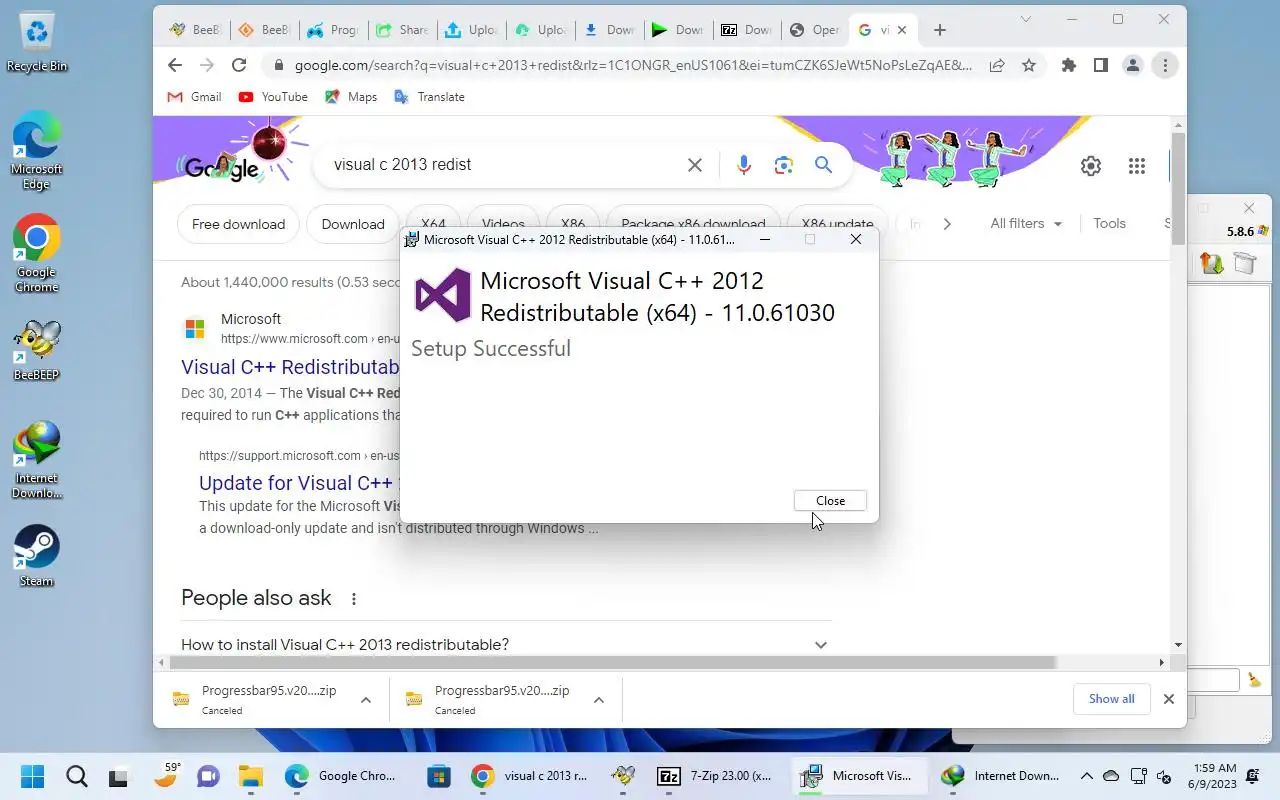The width and height of the screenshot is (1280, 800).
Task: Switch to Internet Download Manager taskbar window
Action: coord(1002,776)
